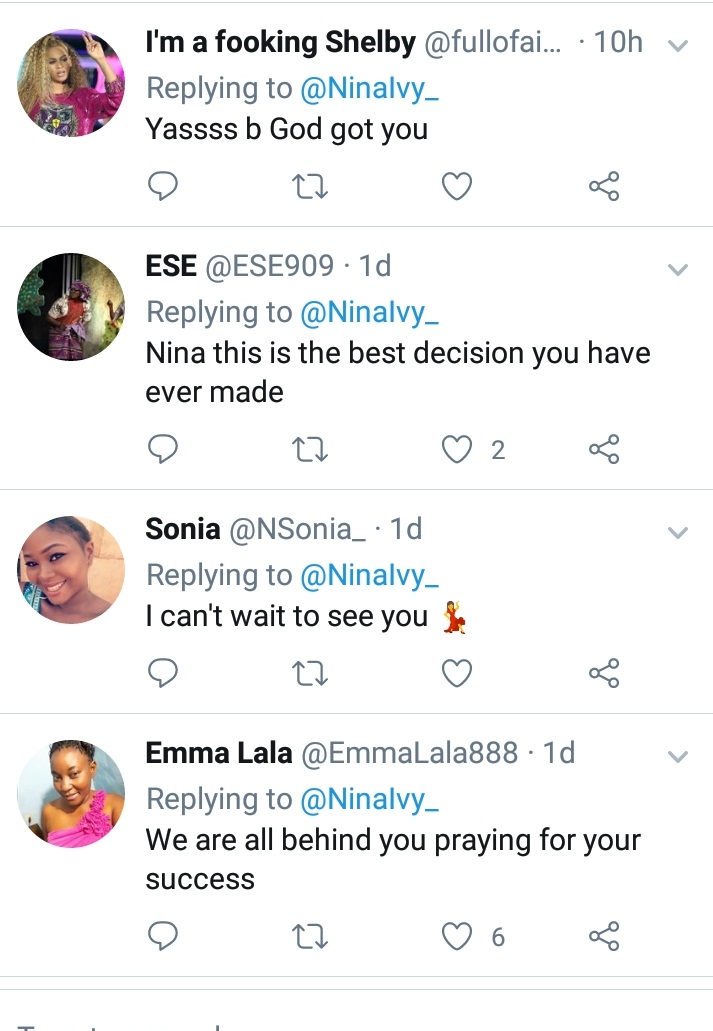Reply to the fooking Shelby tweet

click(x=162, y=186)
